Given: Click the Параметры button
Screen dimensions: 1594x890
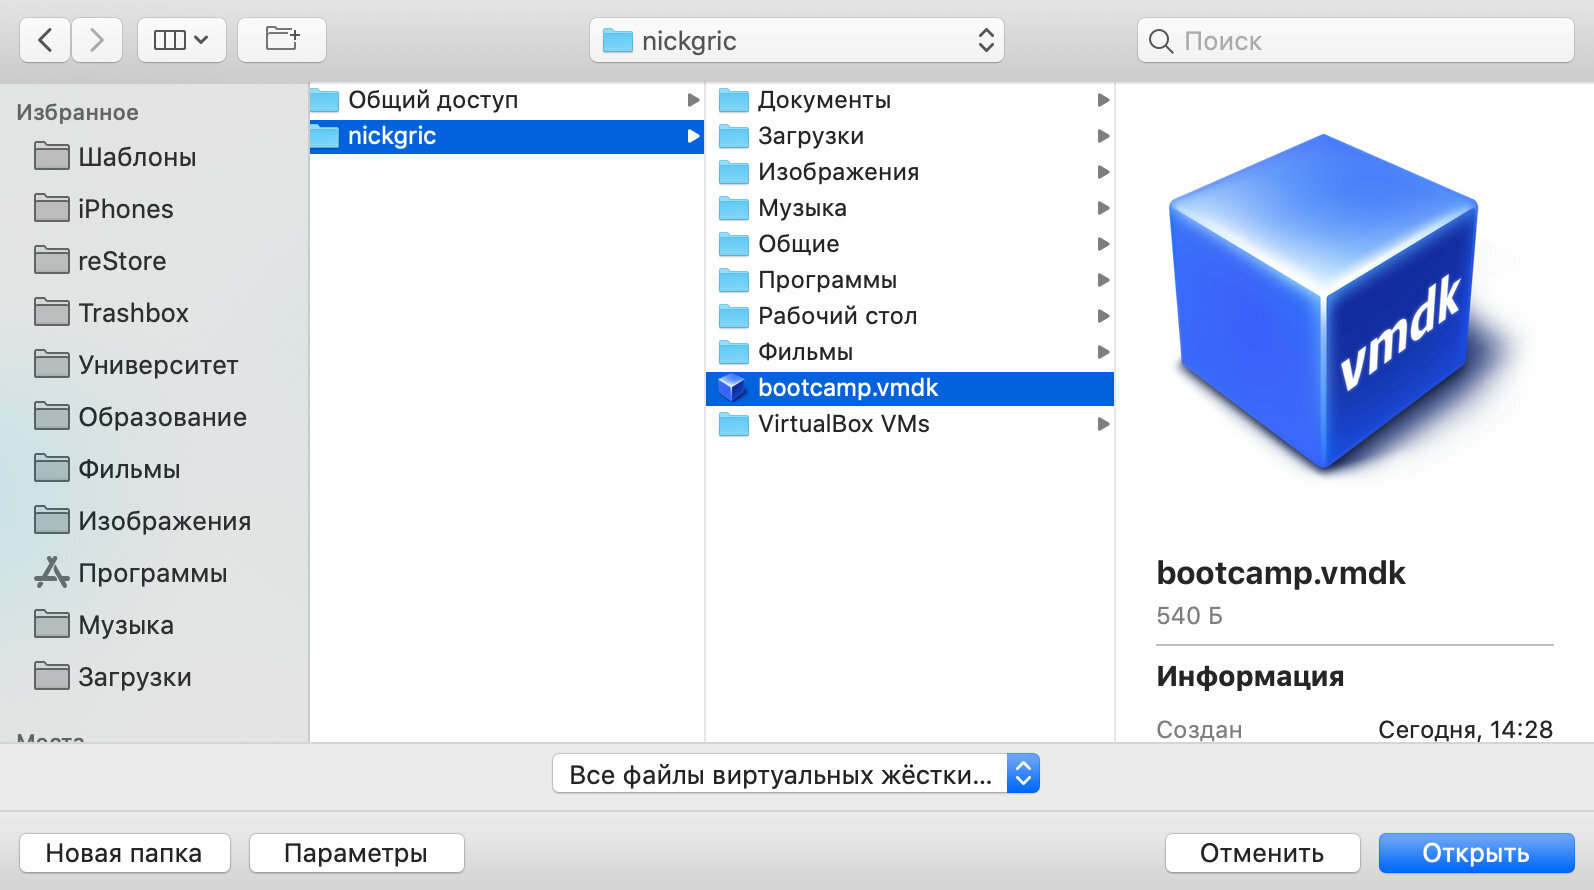Looking at the screenshot, I should click(356, 853).
